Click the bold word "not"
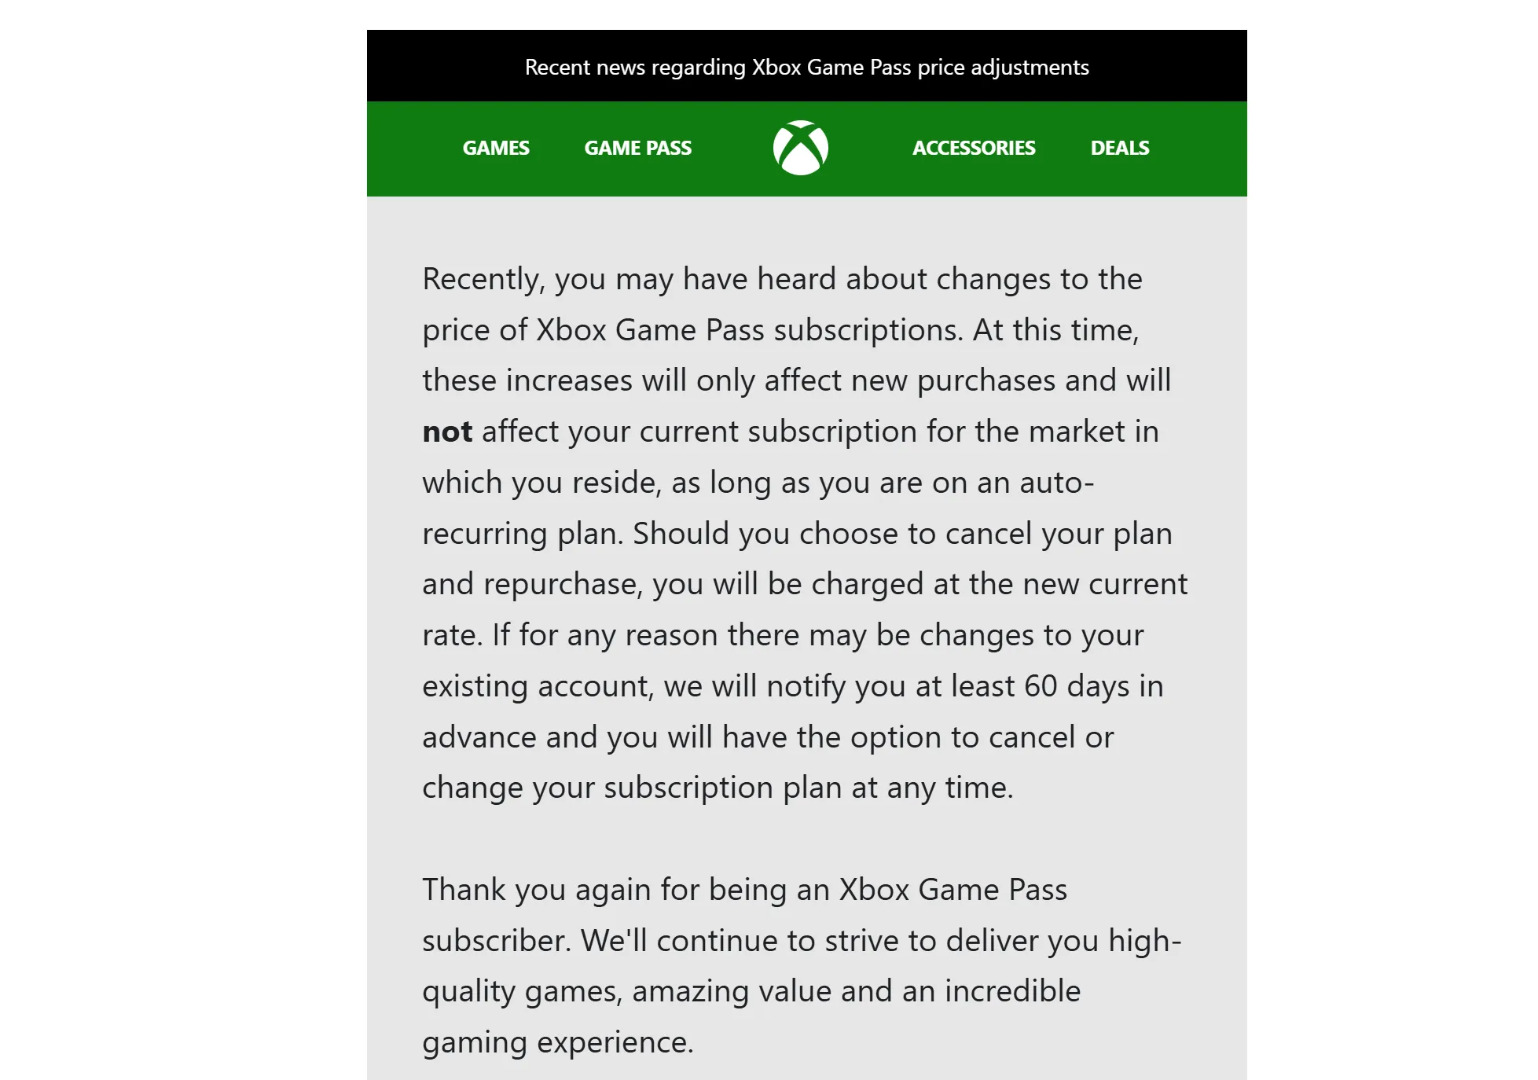 point(447,432)
